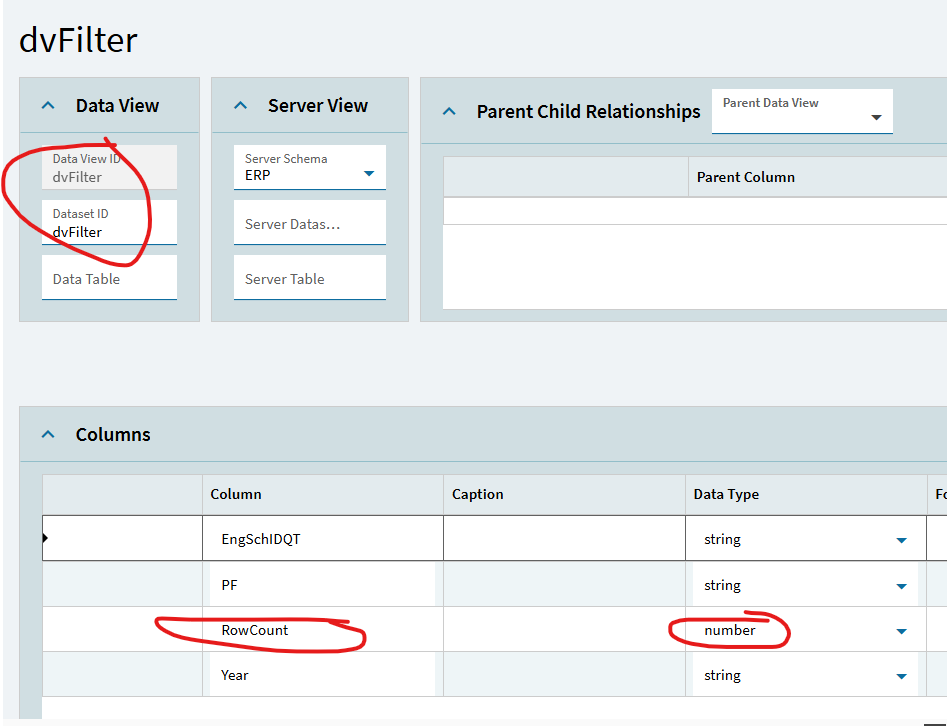Open the Parent Data View dropdown
Image resolution: width=947 pixels, height=726 pixels.
click(876, 117)
